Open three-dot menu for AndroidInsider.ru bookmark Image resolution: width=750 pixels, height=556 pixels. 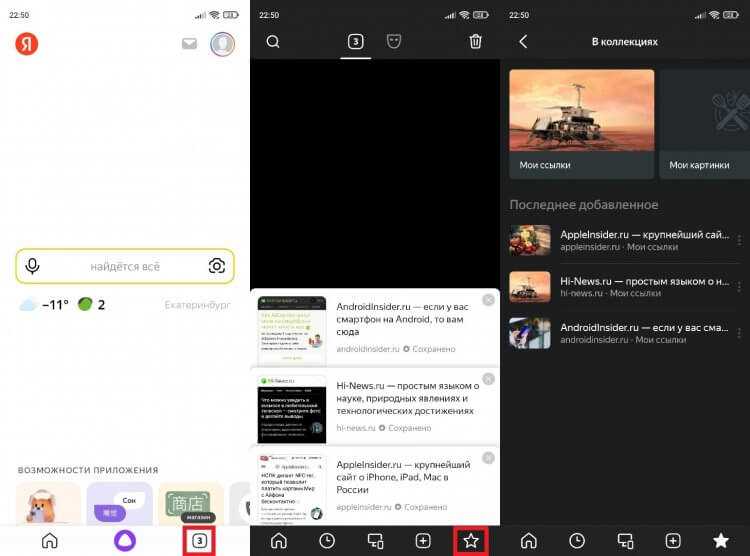739,332
